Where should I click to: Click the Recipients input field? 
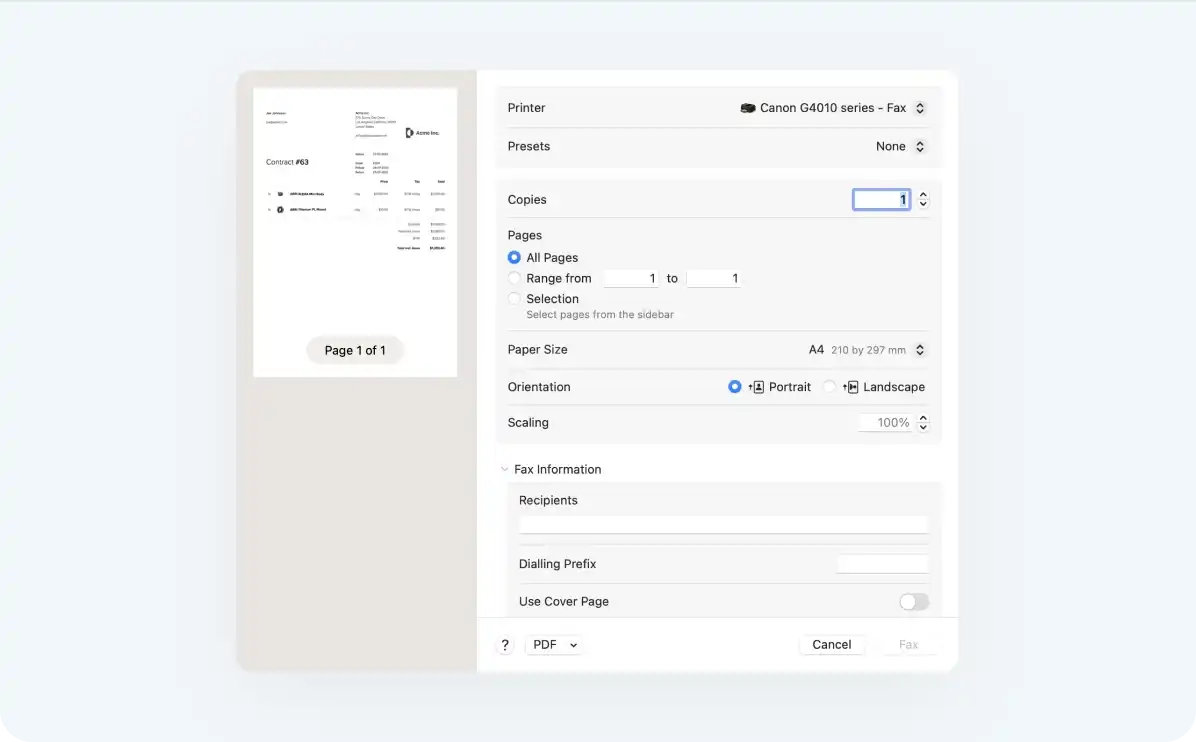pos(723,523)
